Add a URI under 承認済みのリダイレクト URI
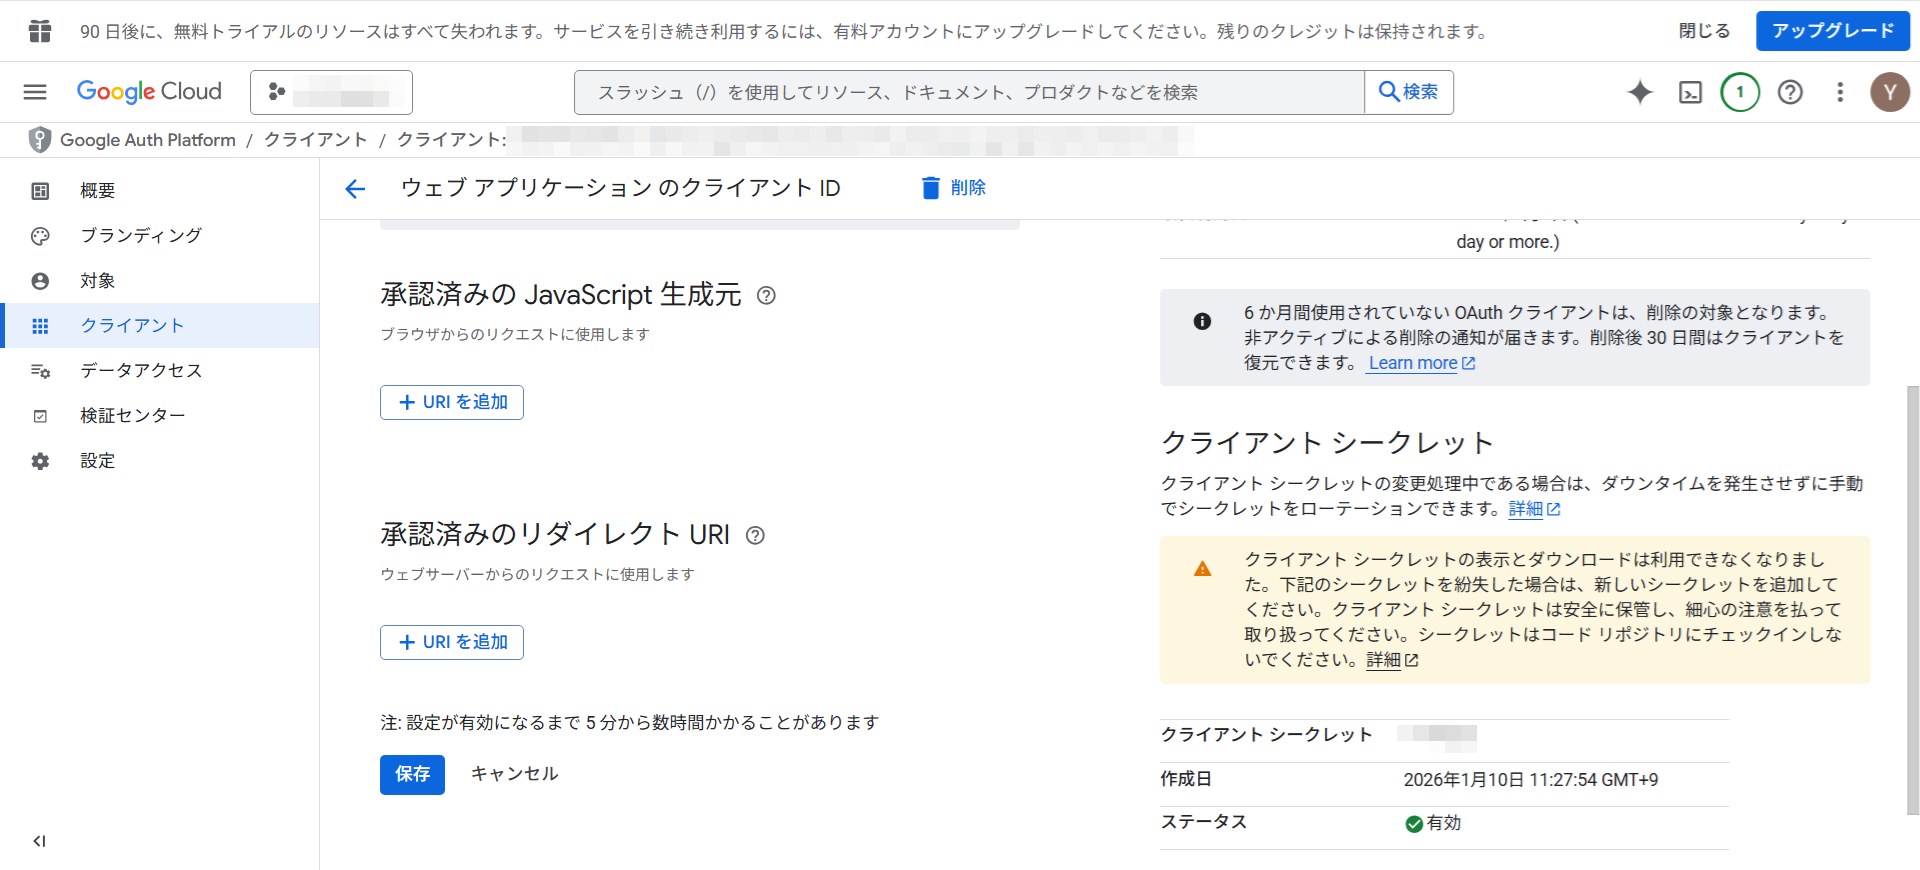The image size is (1920, 870). tap(452, 642)
